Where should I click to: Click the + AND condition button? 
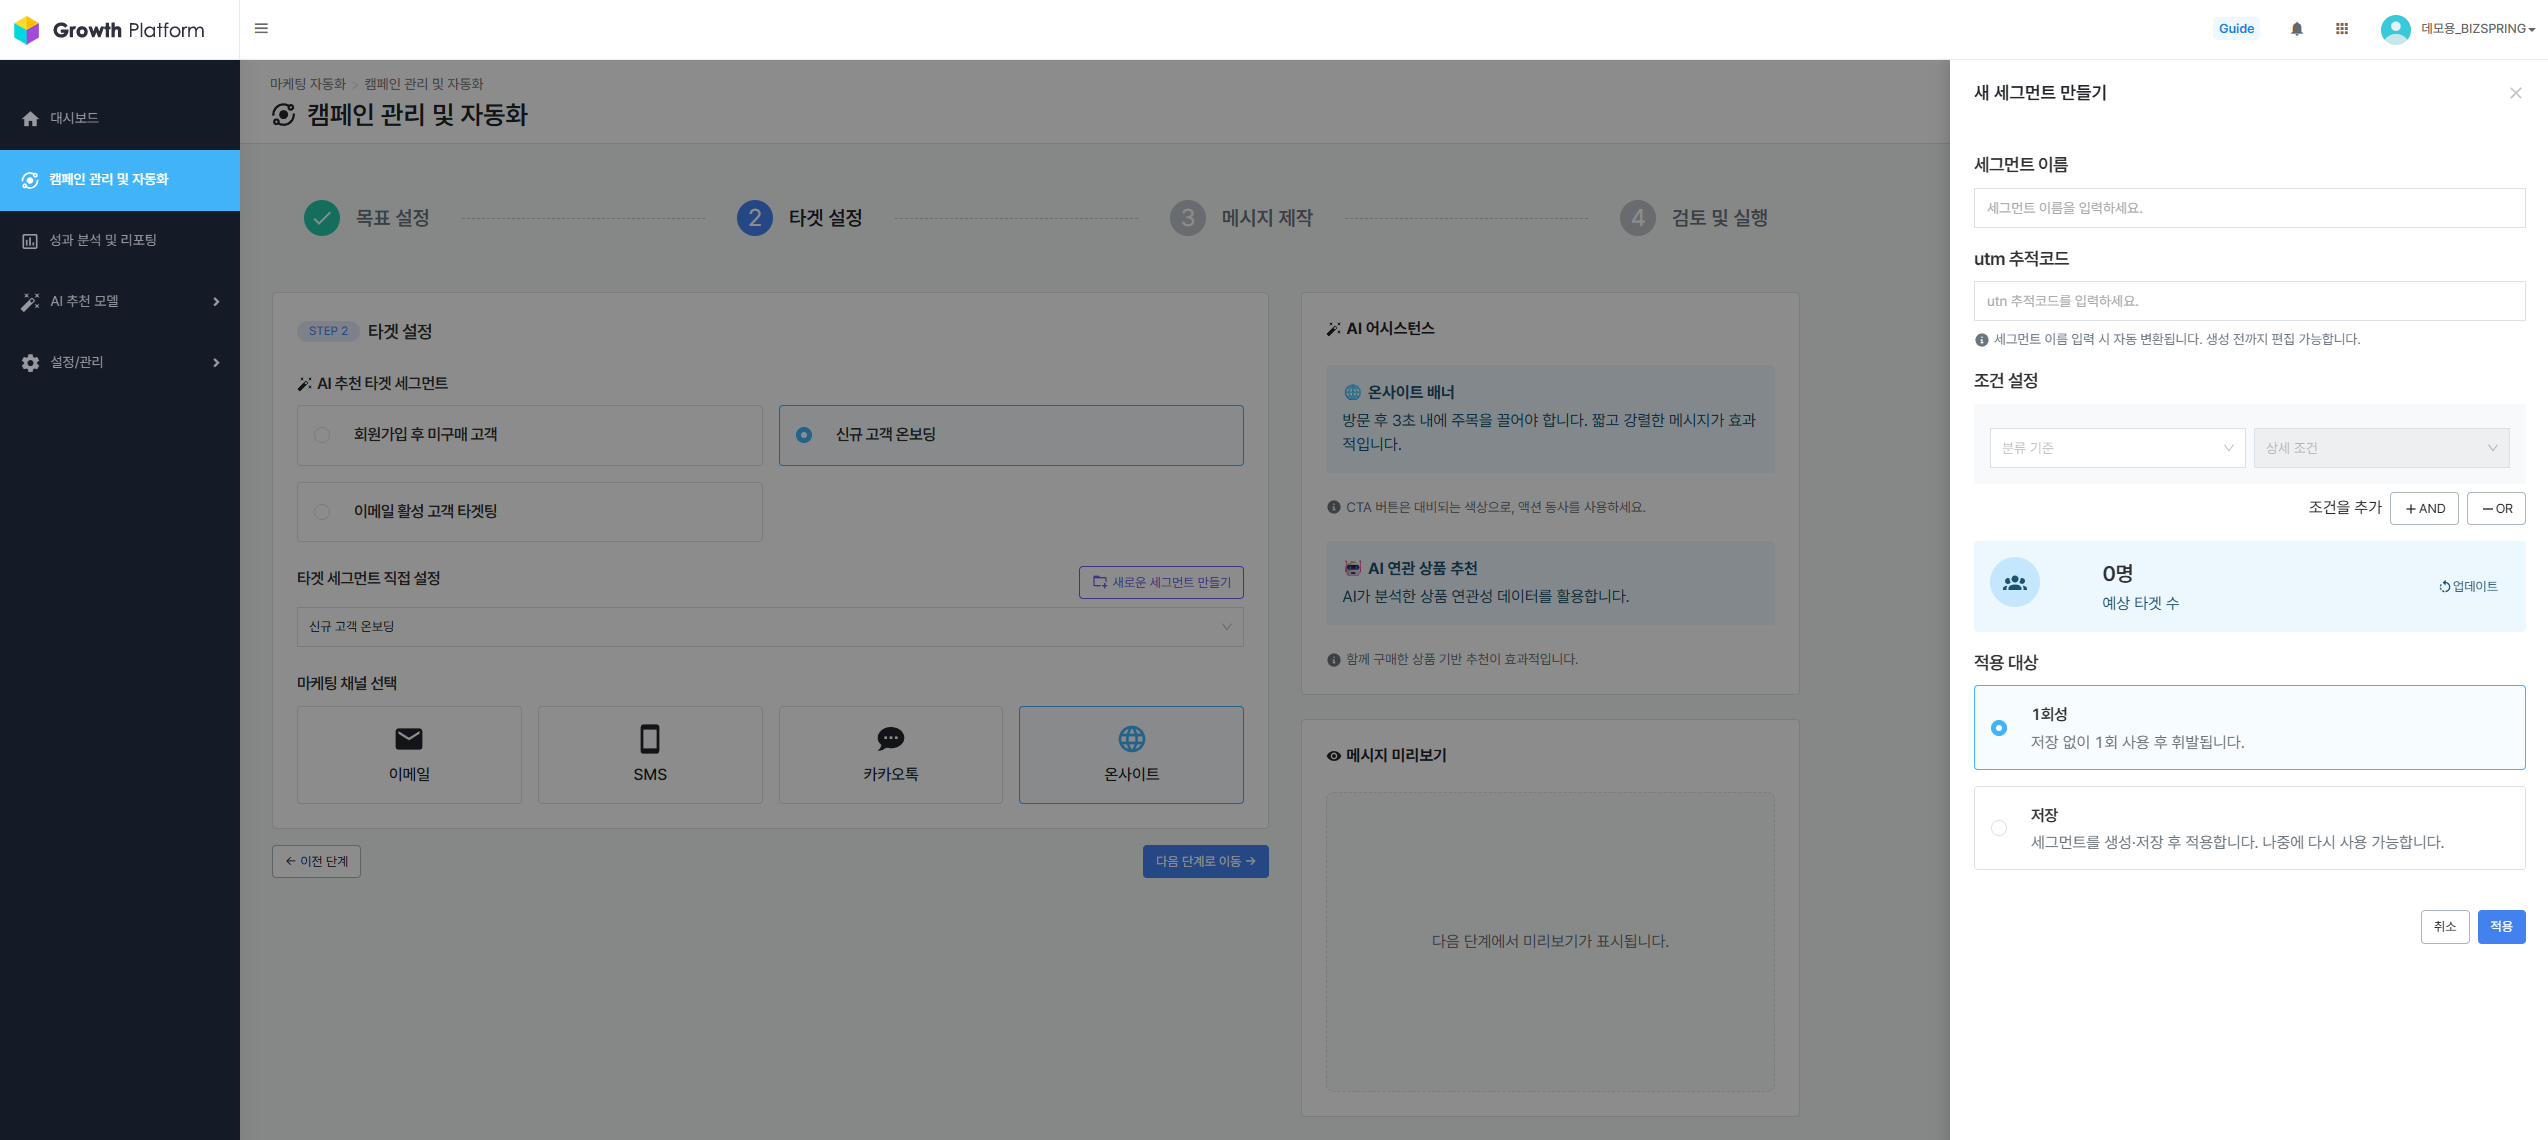coord(2424,509)
